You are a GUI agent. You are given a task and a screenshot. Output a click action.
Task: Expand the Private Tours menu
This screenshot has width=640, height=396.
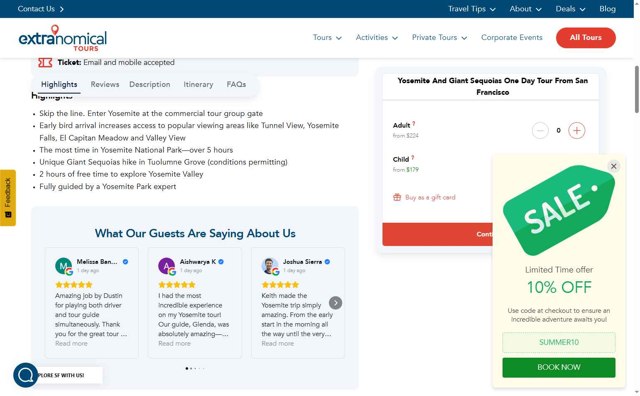(x=439, y=38)
